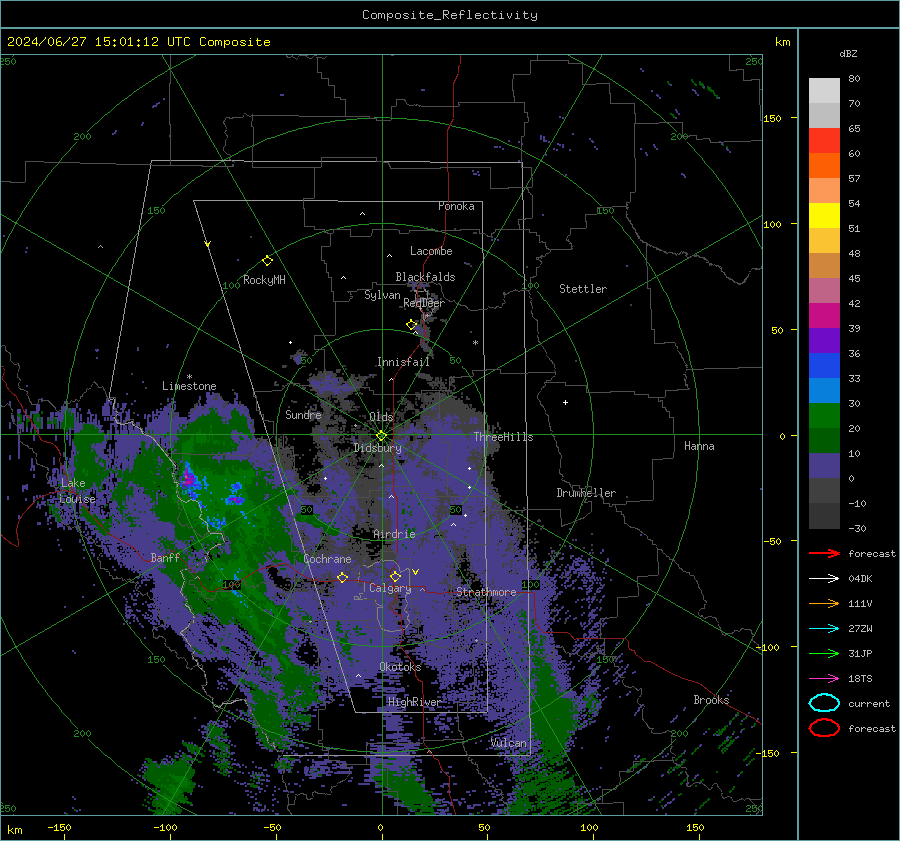Click the Innisfail label

click(403, 362)
